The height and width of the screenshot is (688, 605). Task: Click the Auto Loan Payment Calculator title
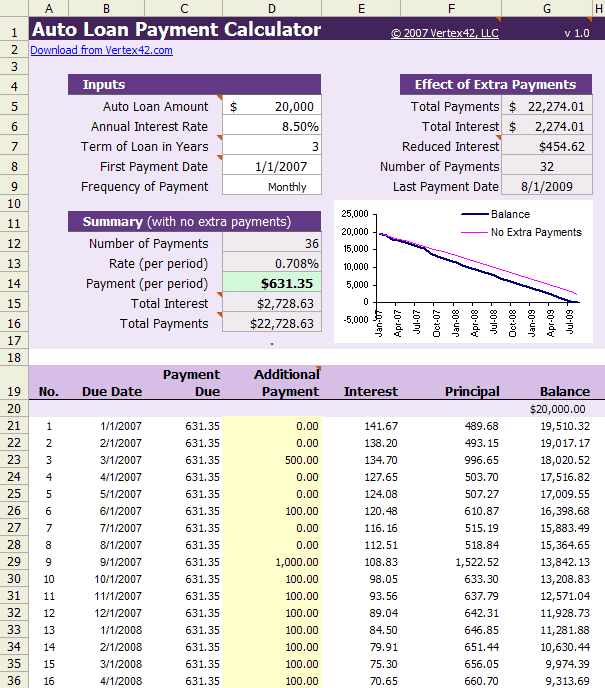click(176, 30)
